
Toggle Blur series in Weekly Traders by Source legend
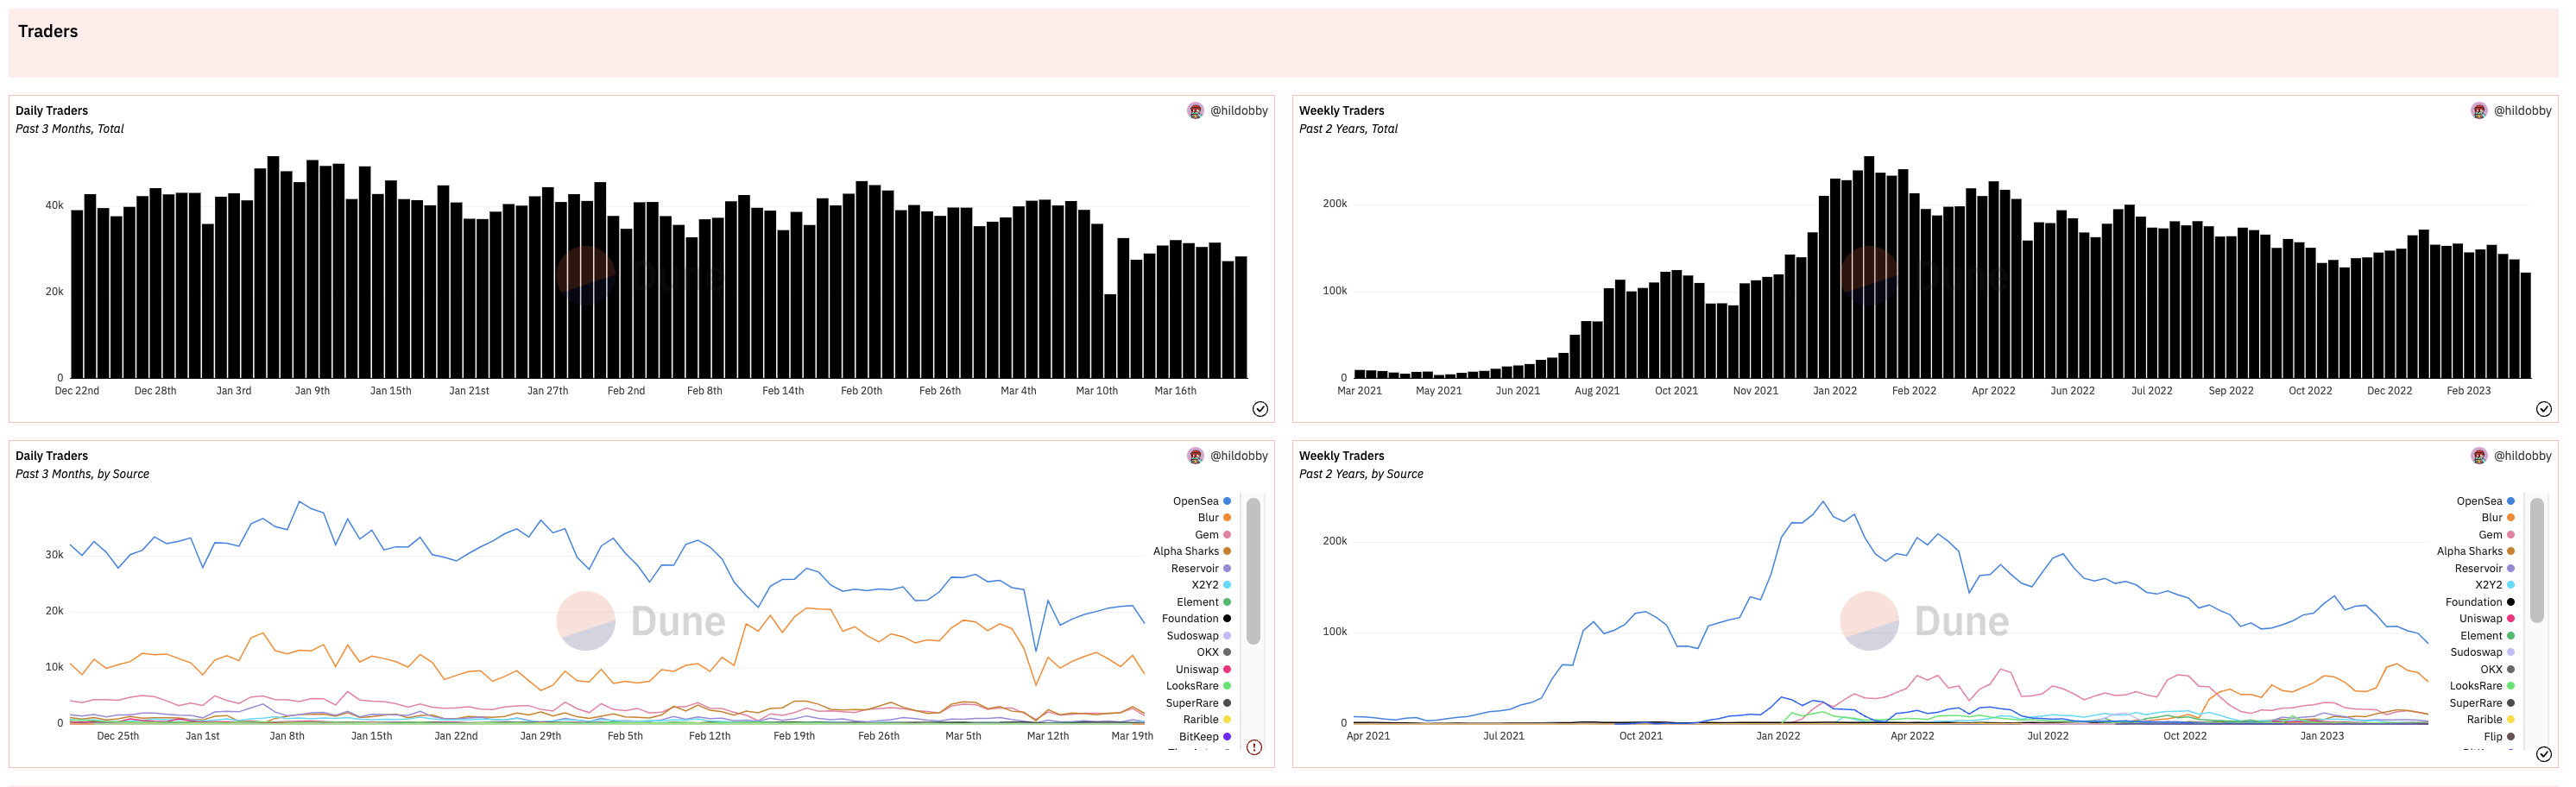tap(2493, 518)
